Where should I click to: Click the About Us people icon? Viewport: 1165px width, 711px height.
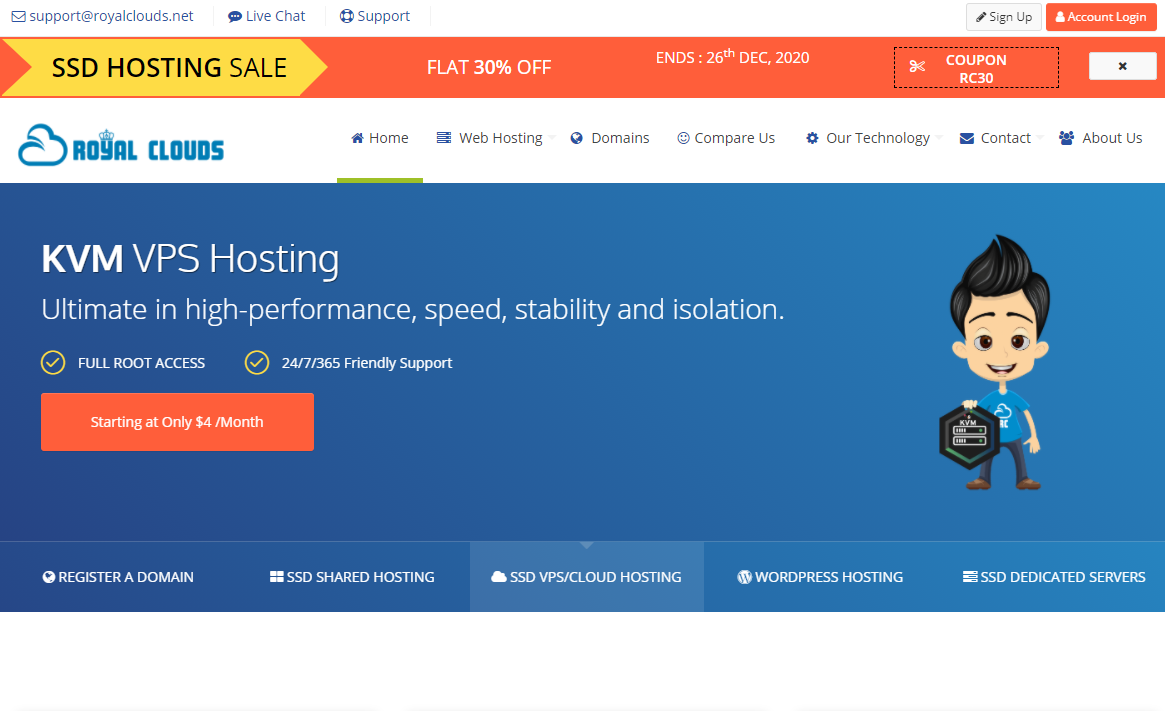tap(1066, 138)
